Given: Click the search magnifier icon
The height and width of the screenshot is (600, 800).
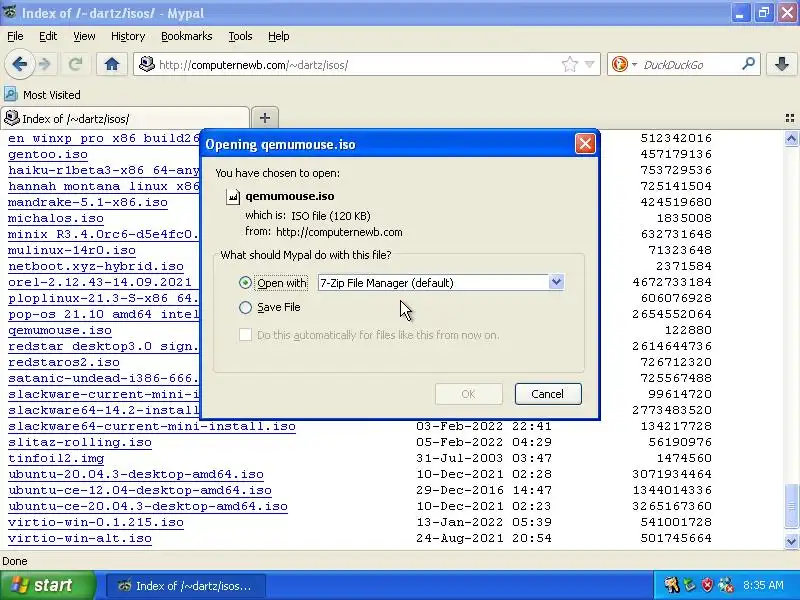Looking at the screenshot, I should [748, 64].
